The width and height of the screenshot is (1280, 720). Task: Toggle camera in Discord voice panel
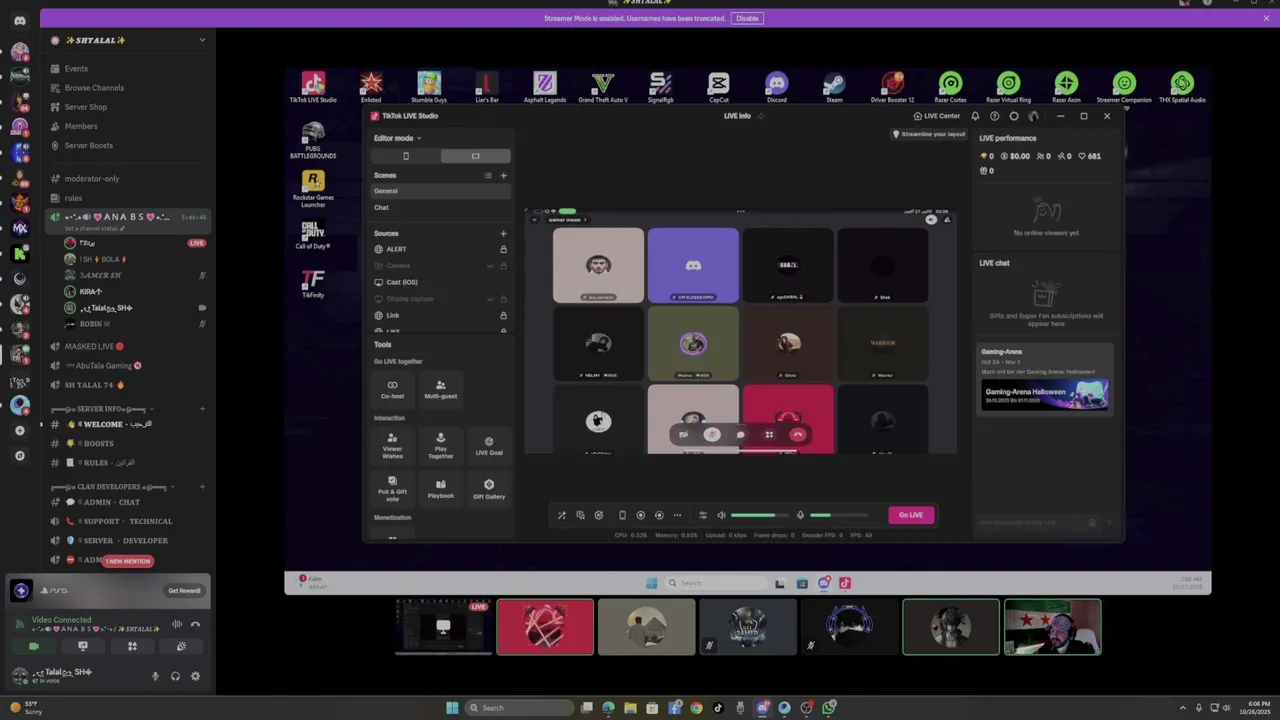(x=34, y=646)
